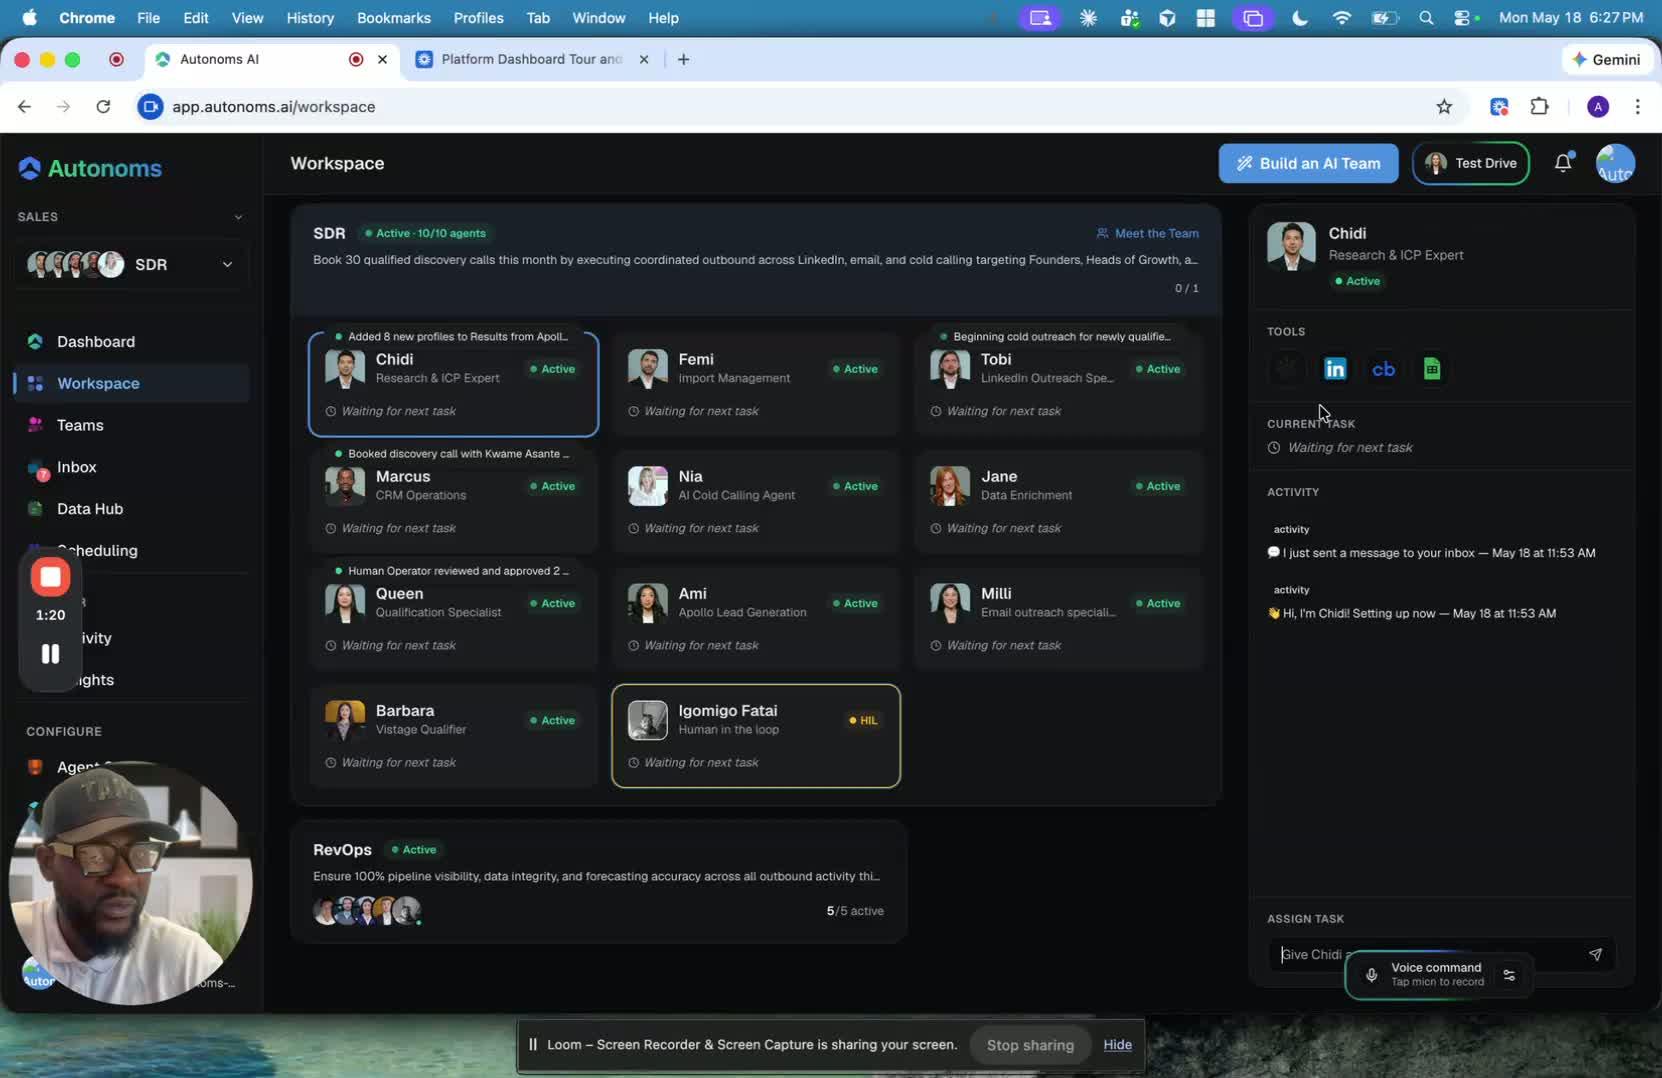
Task: Select the Femi Import Management agent card
Action: point(756,385)
